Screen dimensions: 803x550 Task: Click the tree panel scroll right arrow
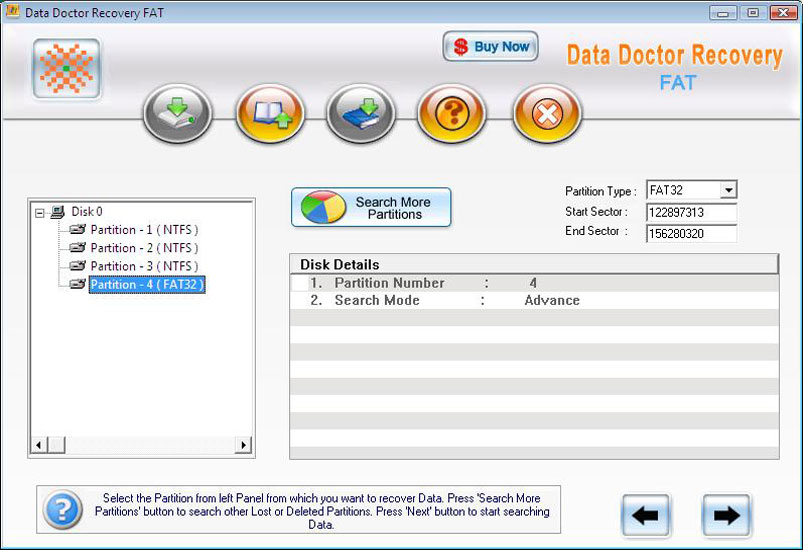tap(243, 445)
